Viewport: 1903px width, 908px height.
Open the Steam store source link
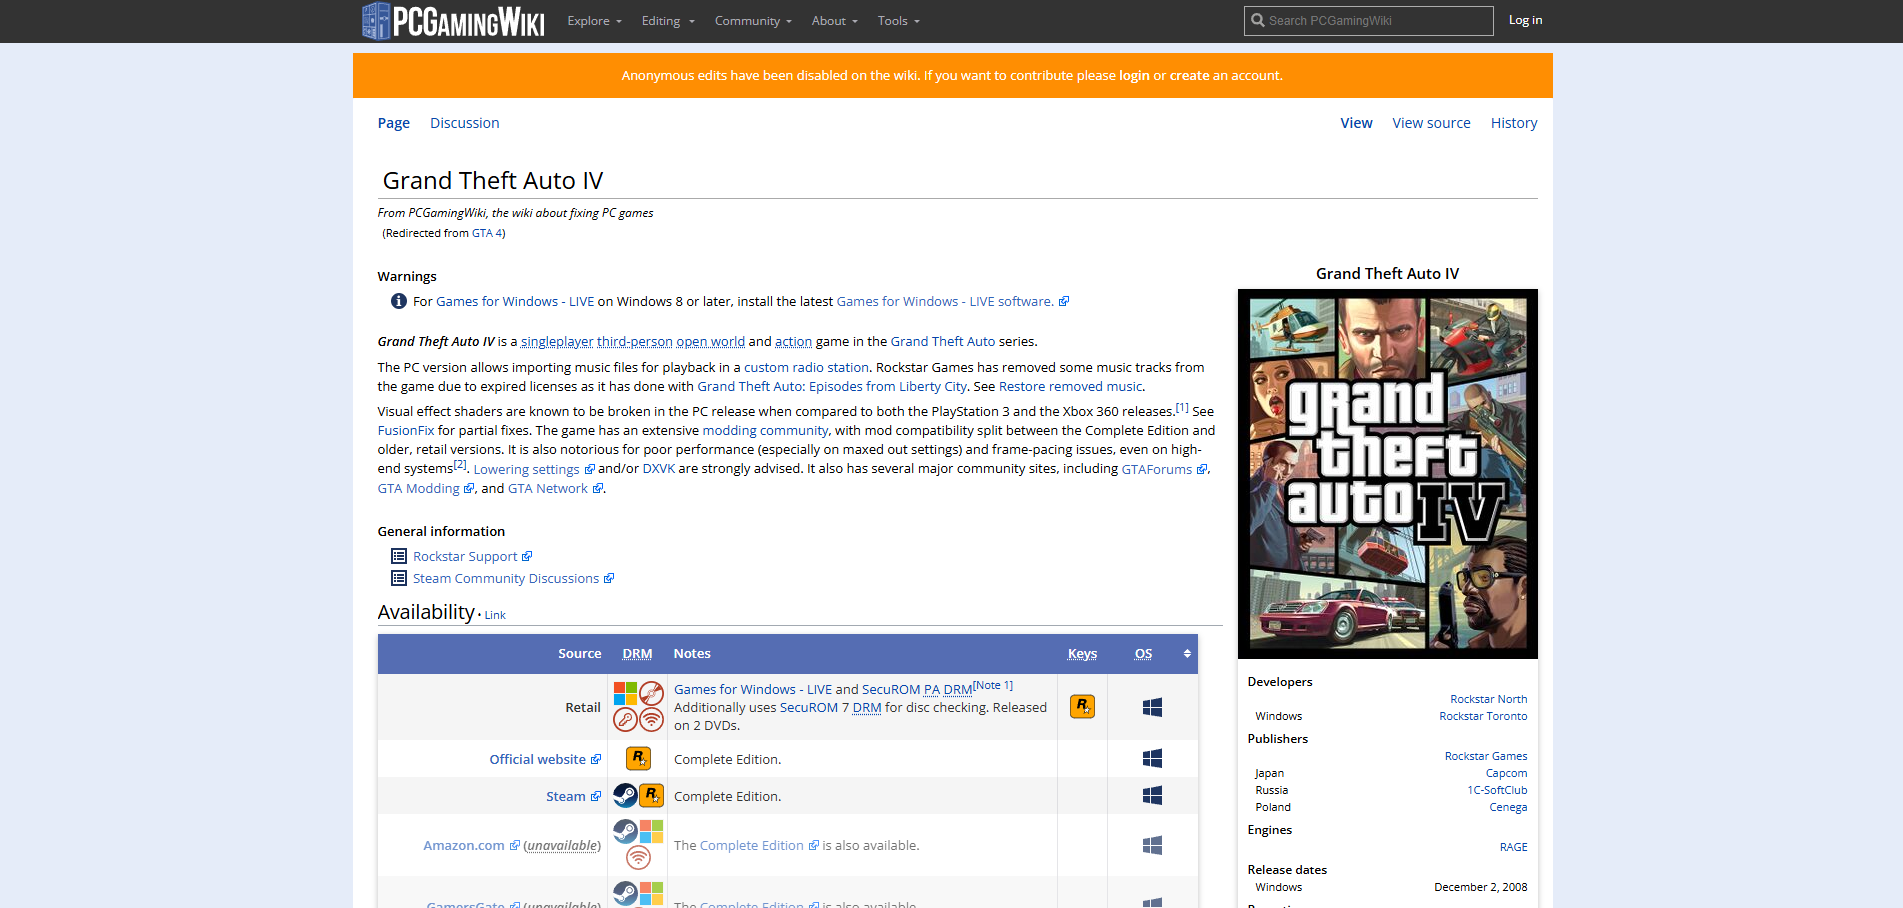[x=573, y=797]
